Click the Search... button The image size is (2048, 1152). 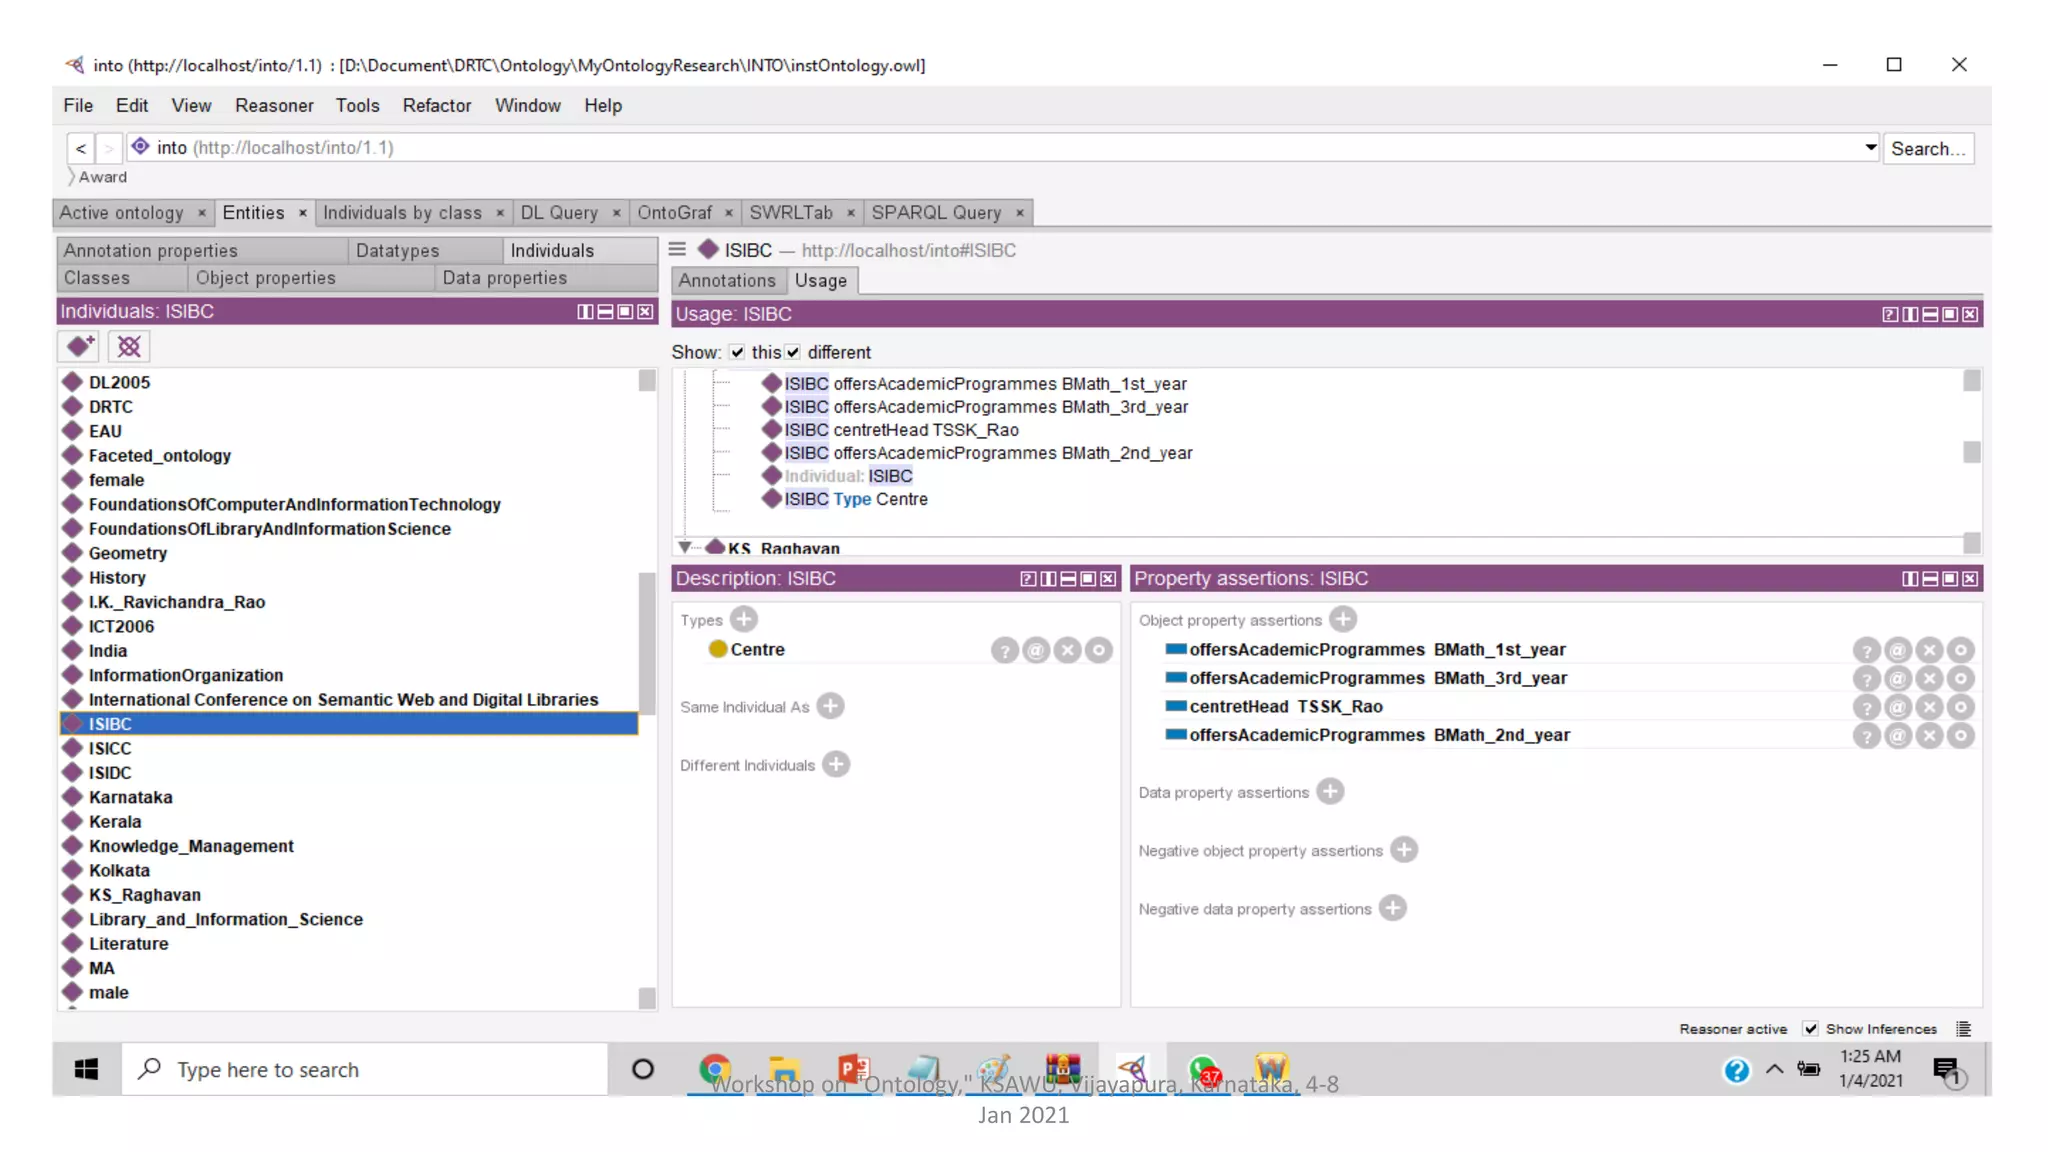point(1927,148)
